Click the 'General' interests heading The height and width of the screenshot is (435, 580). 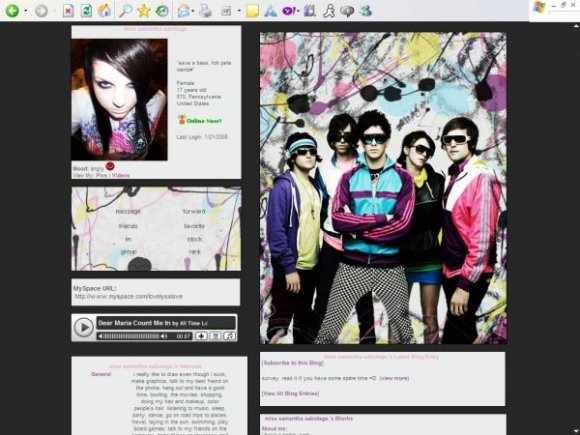tap(101, 374)
